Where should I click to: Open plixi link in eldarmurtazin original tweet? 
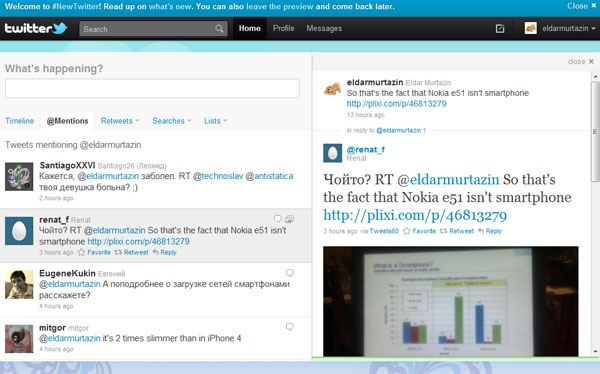pos(396,104)
